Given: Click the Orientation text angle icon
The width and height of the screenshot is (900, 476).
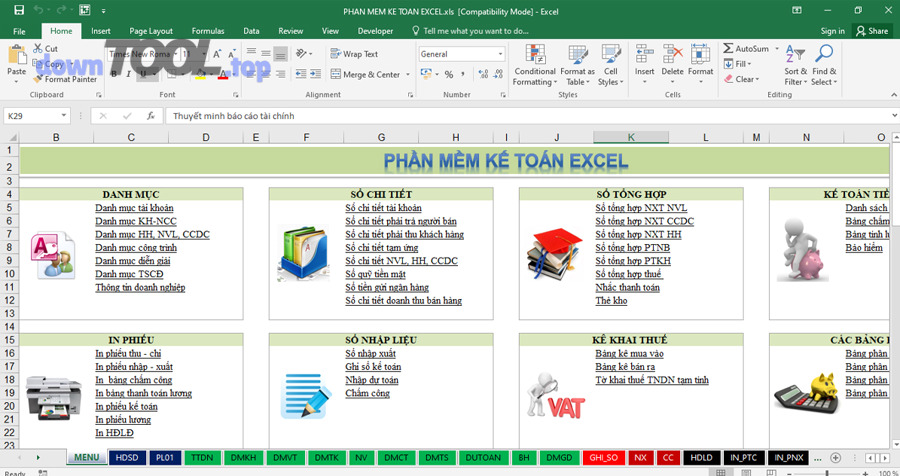Looking at the screenshot, I should click(x=301, y=53).
